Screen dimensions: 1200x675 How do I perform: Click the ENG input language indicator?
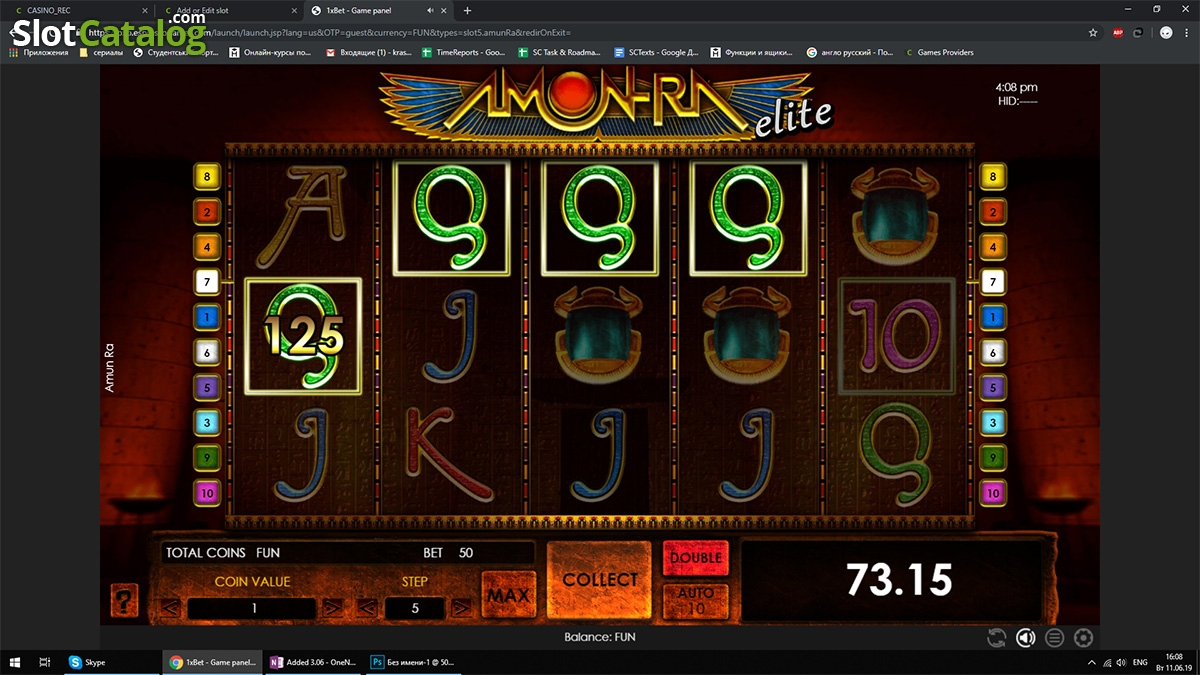click(x=1139, y=662)
